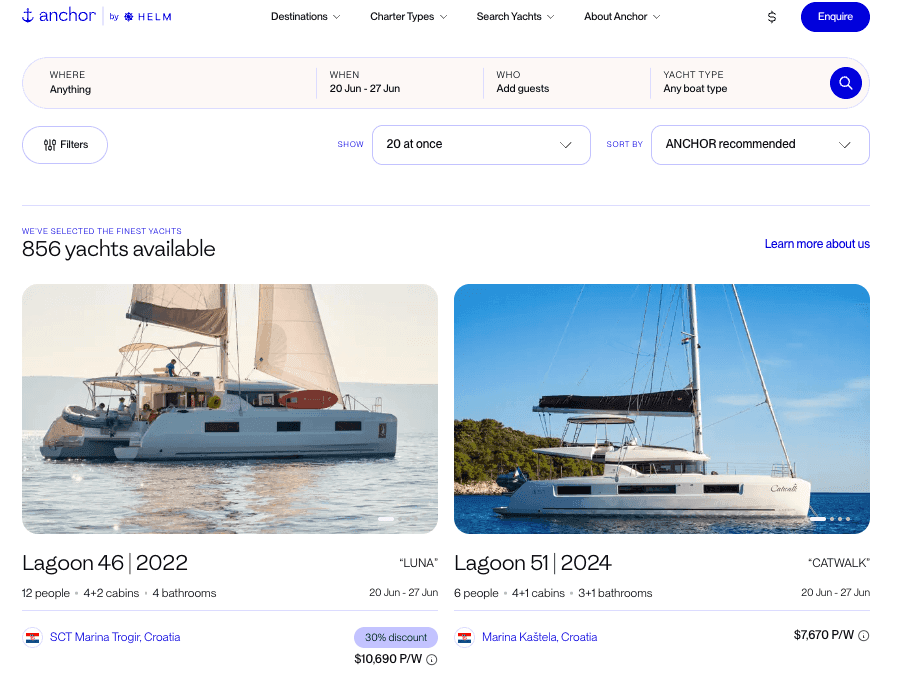Click the Croatia flag beside SCT Marina Trogir
Viewport: 908px width, 679px height.
point(32,637)
